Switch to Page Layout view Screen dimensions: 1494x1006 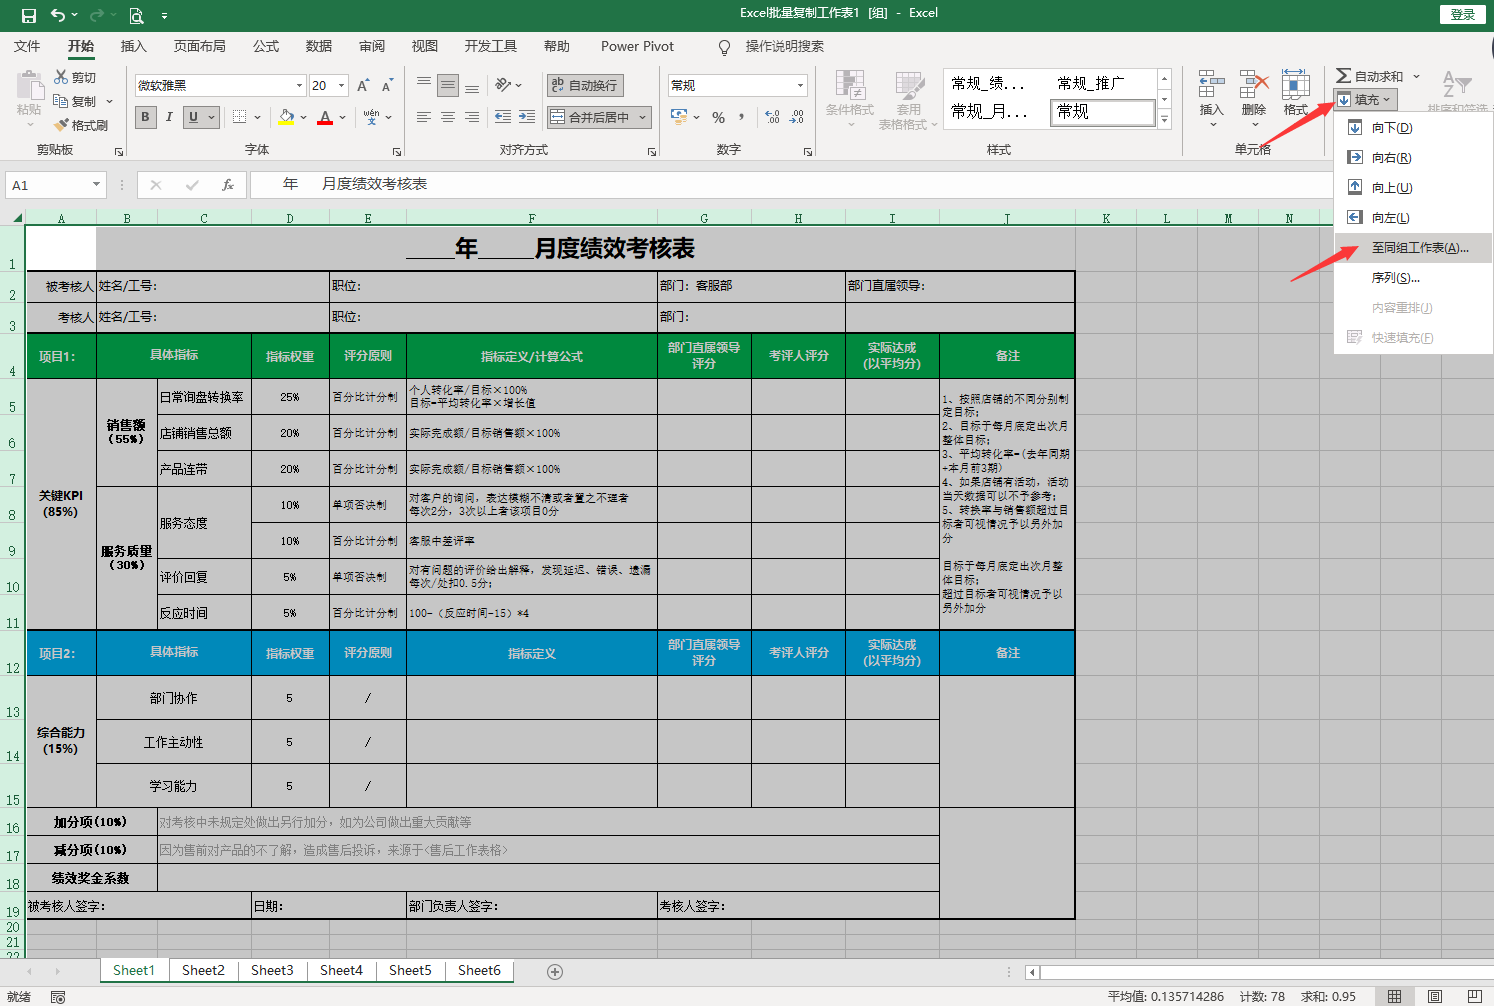click(1435, 996)
